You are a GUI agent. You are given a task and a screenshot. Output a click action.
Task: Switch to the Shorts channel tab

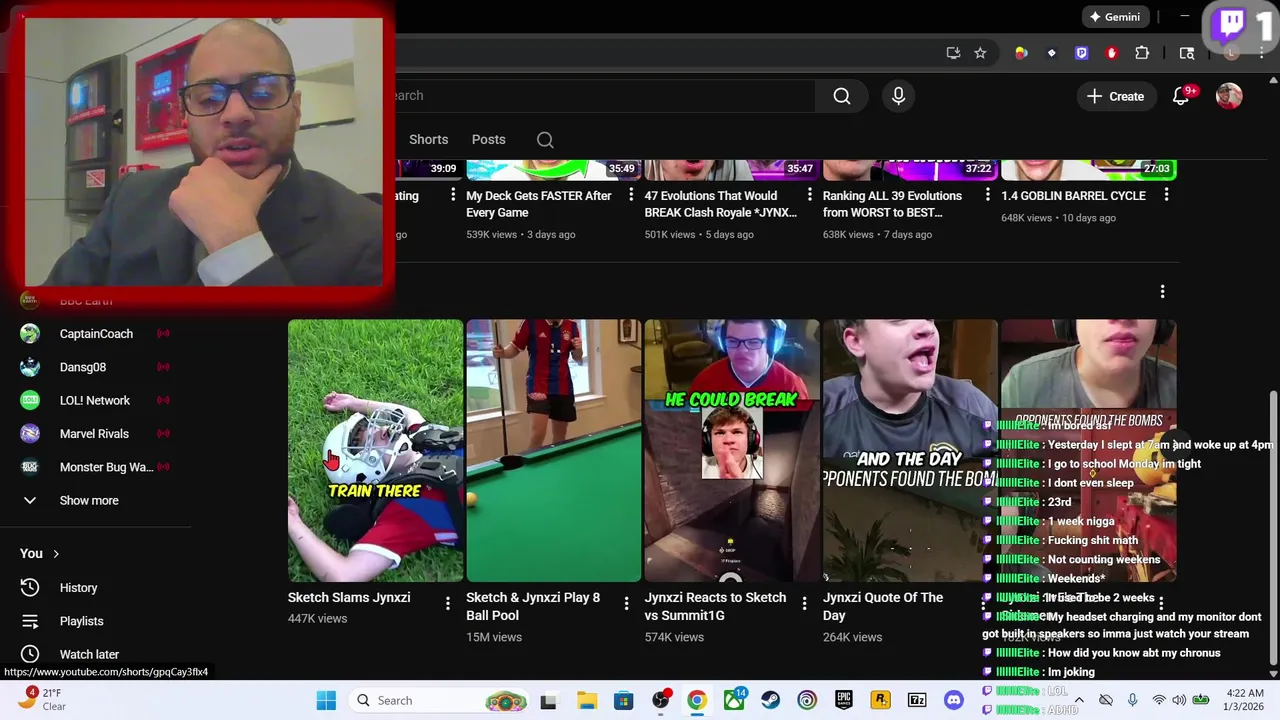point(428,140)
